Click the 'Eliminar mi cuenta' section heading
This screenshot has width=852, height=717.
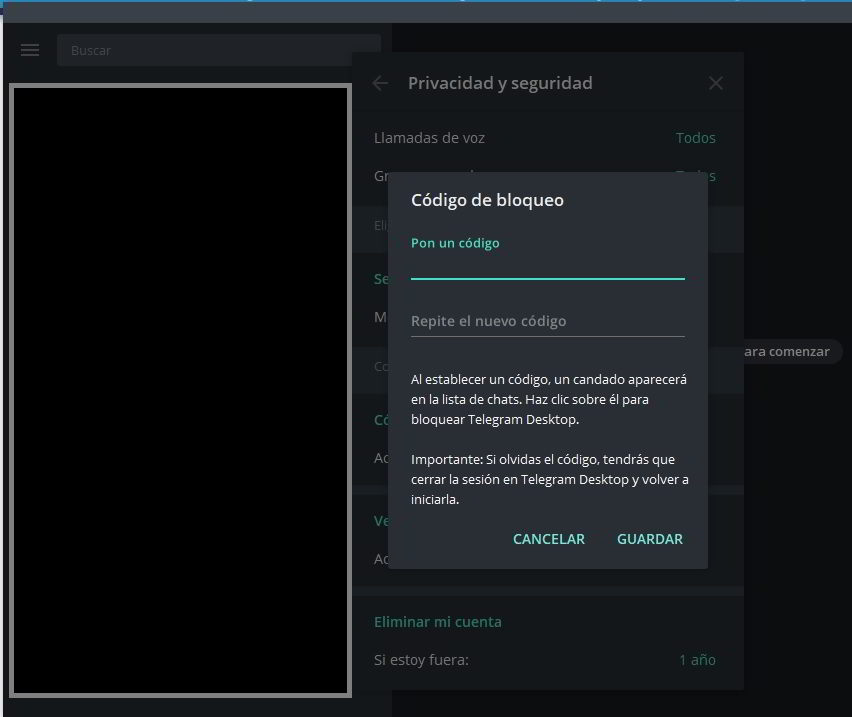pos(438,622)
